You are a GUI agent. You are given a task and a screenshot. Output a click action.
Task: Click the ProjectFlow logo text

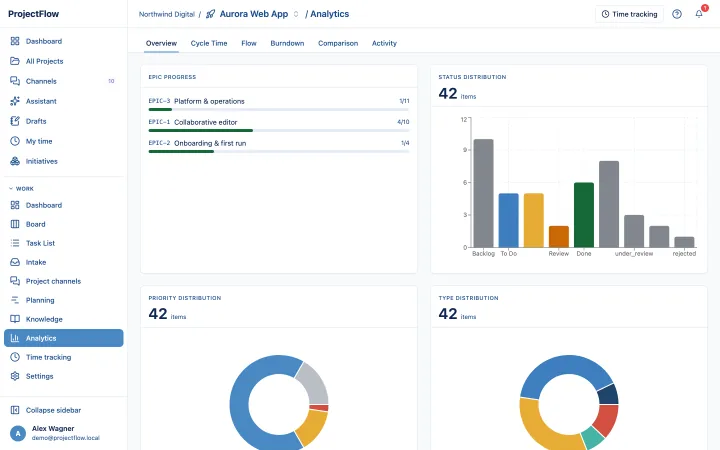click(x=34, y=14)
